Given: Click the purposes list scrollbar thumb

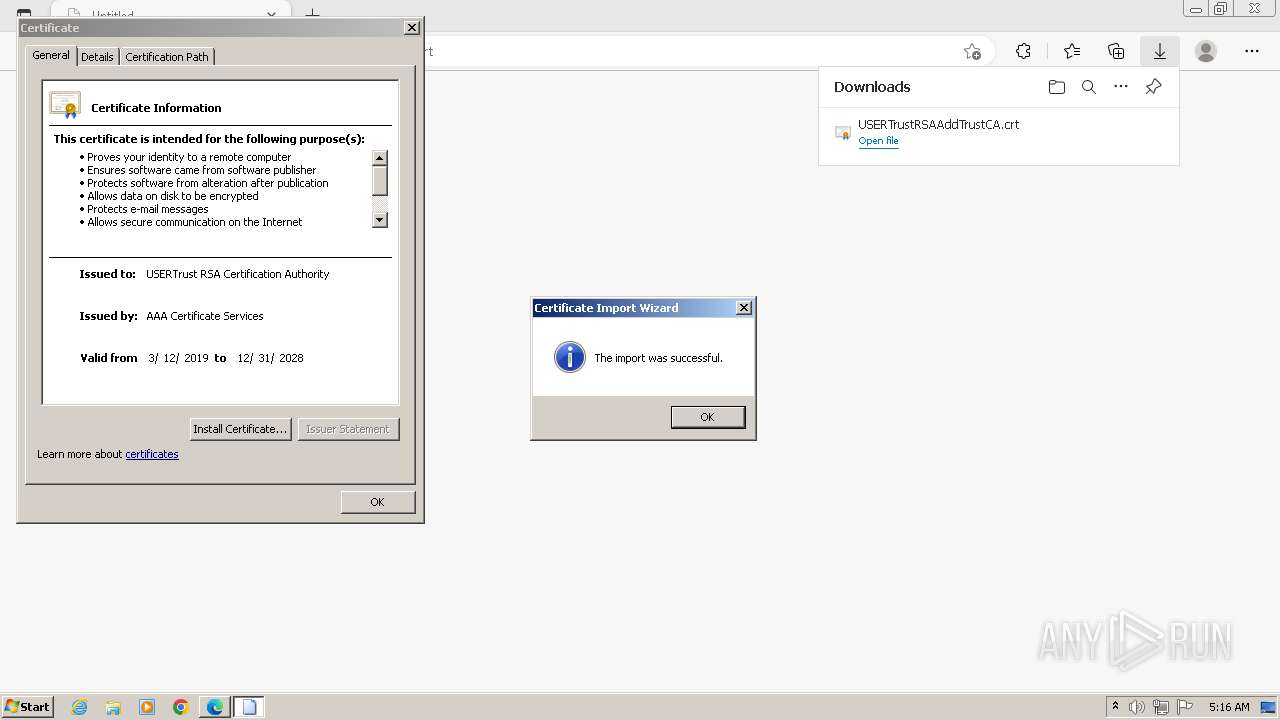Looking at the screenshot, I should [380, 181].
